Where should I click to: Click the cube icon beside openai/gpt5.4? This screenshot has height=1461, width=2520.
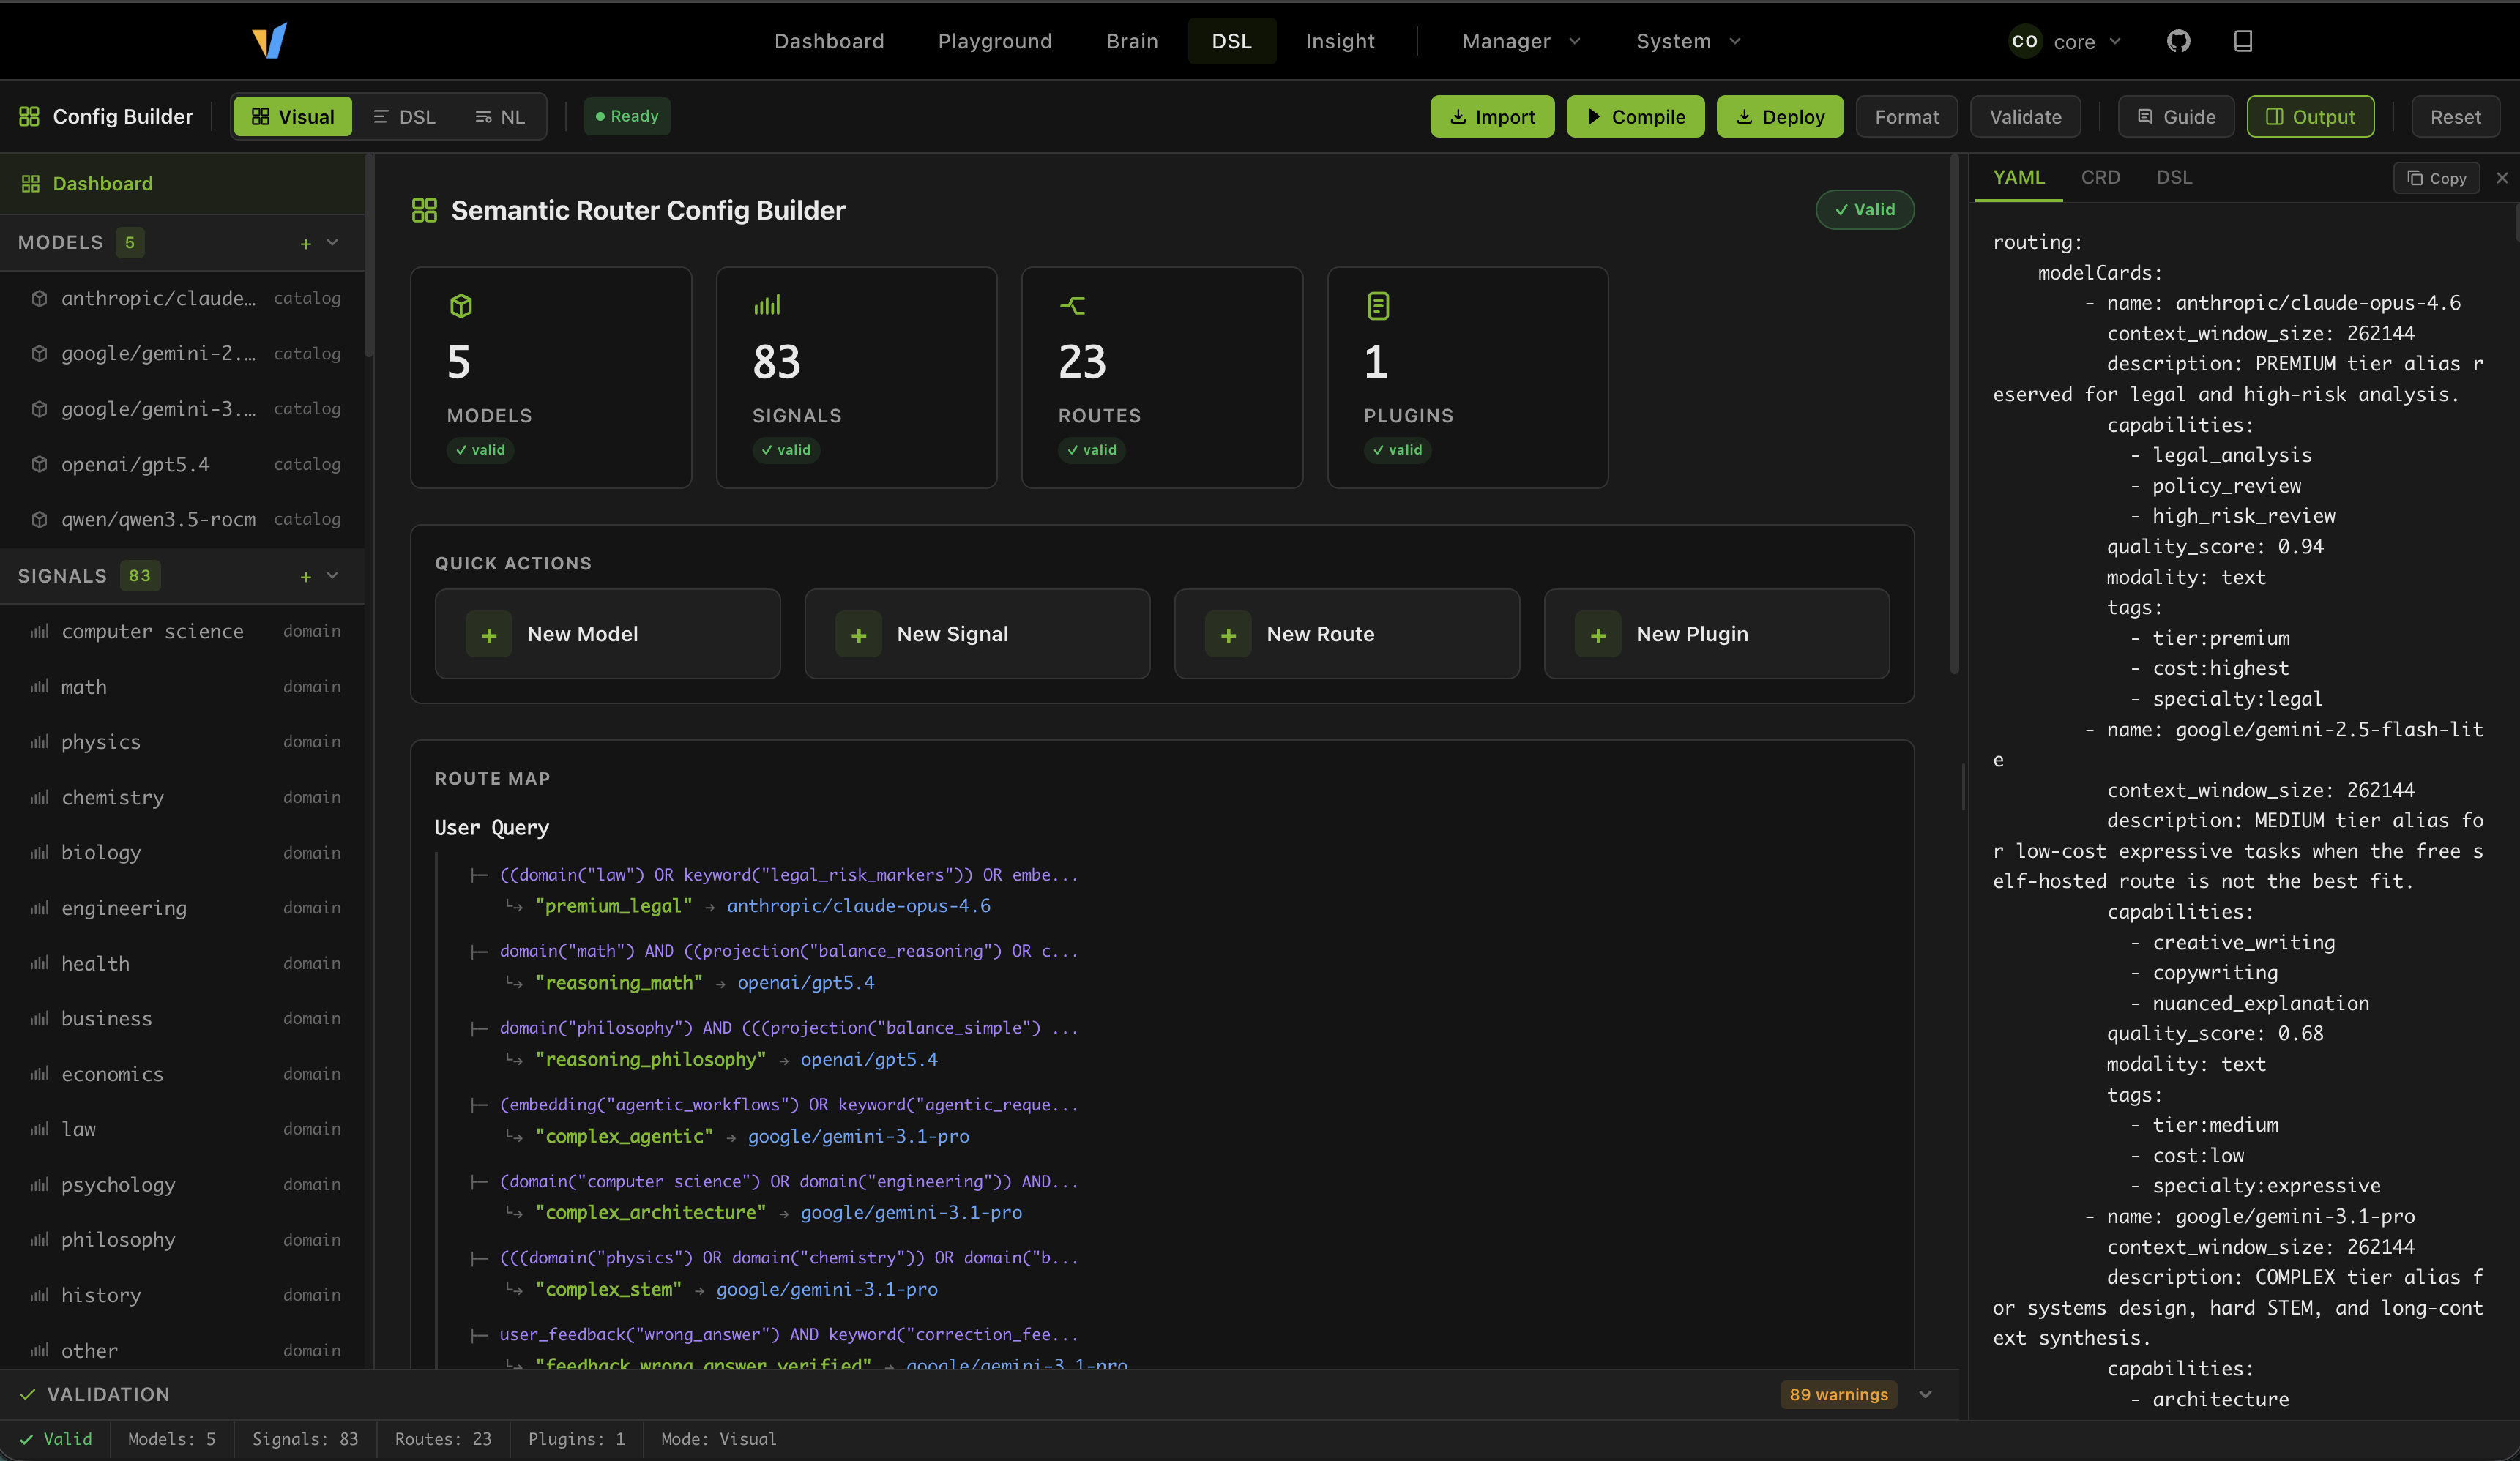[x=39, y=464]
